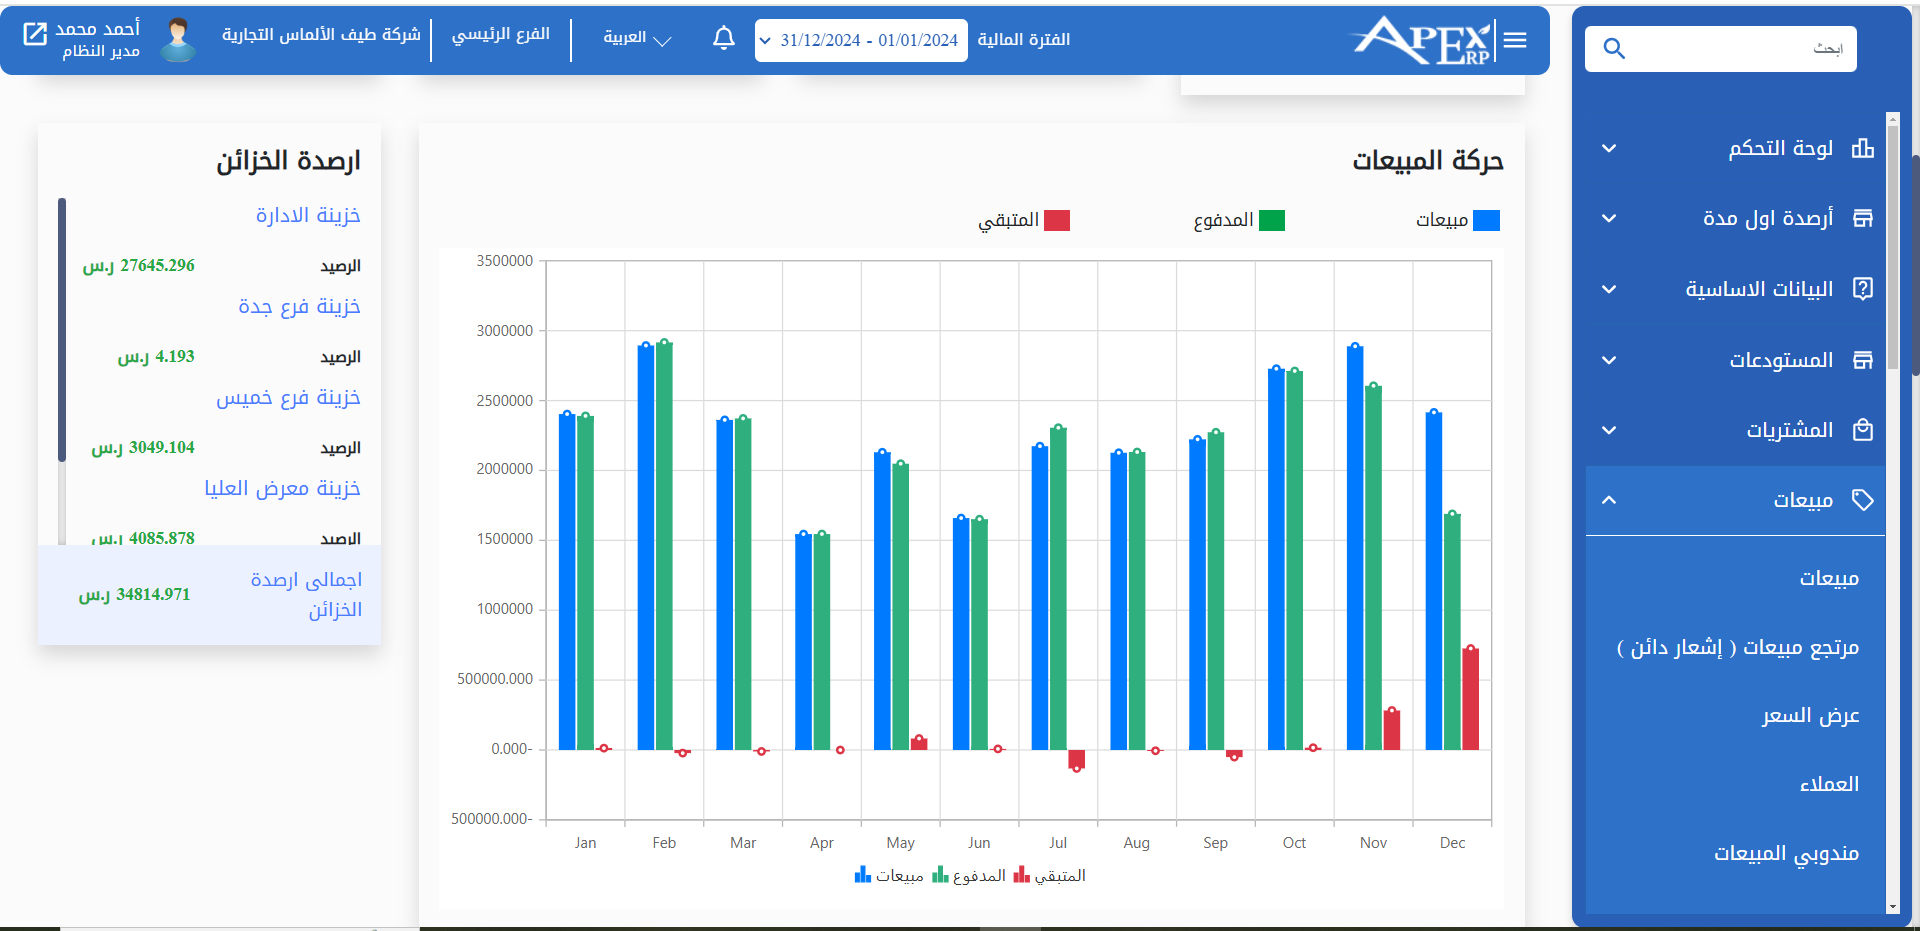Open notifications via the bell icon
1920x931 pixels.
pos(723,37)
